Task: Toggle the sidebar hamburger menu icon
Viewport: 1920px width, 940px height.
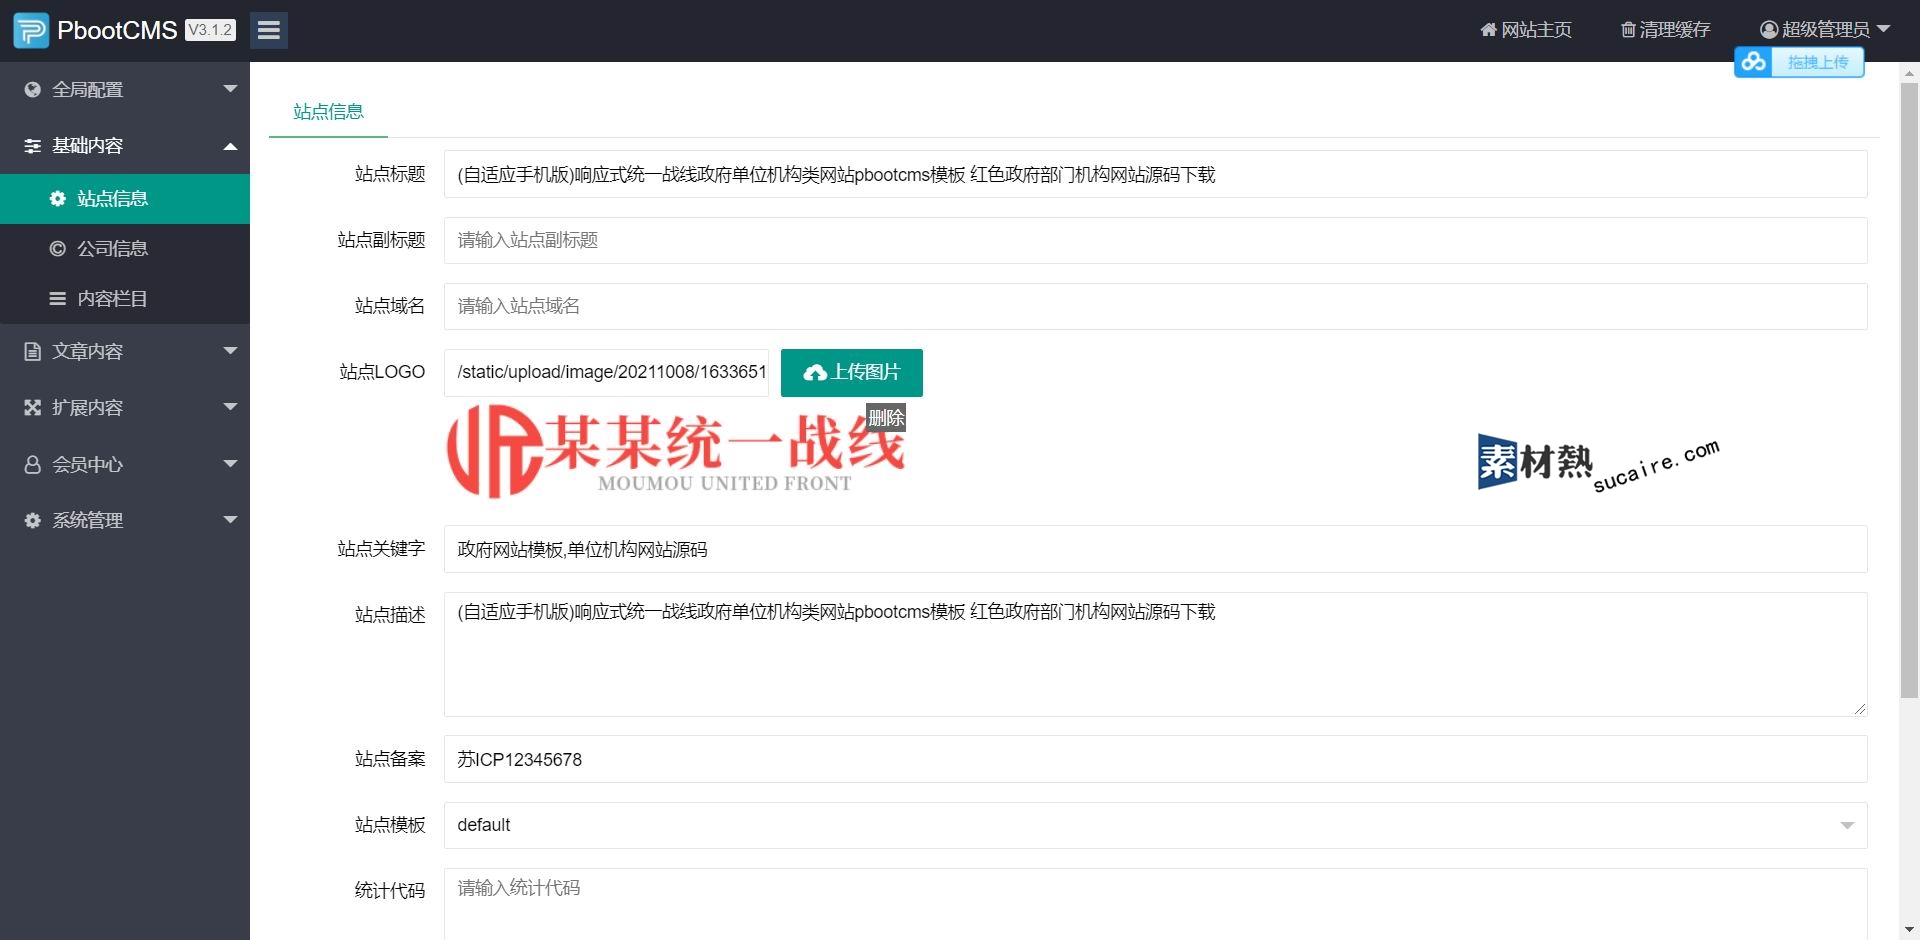Action: point(268,31)
